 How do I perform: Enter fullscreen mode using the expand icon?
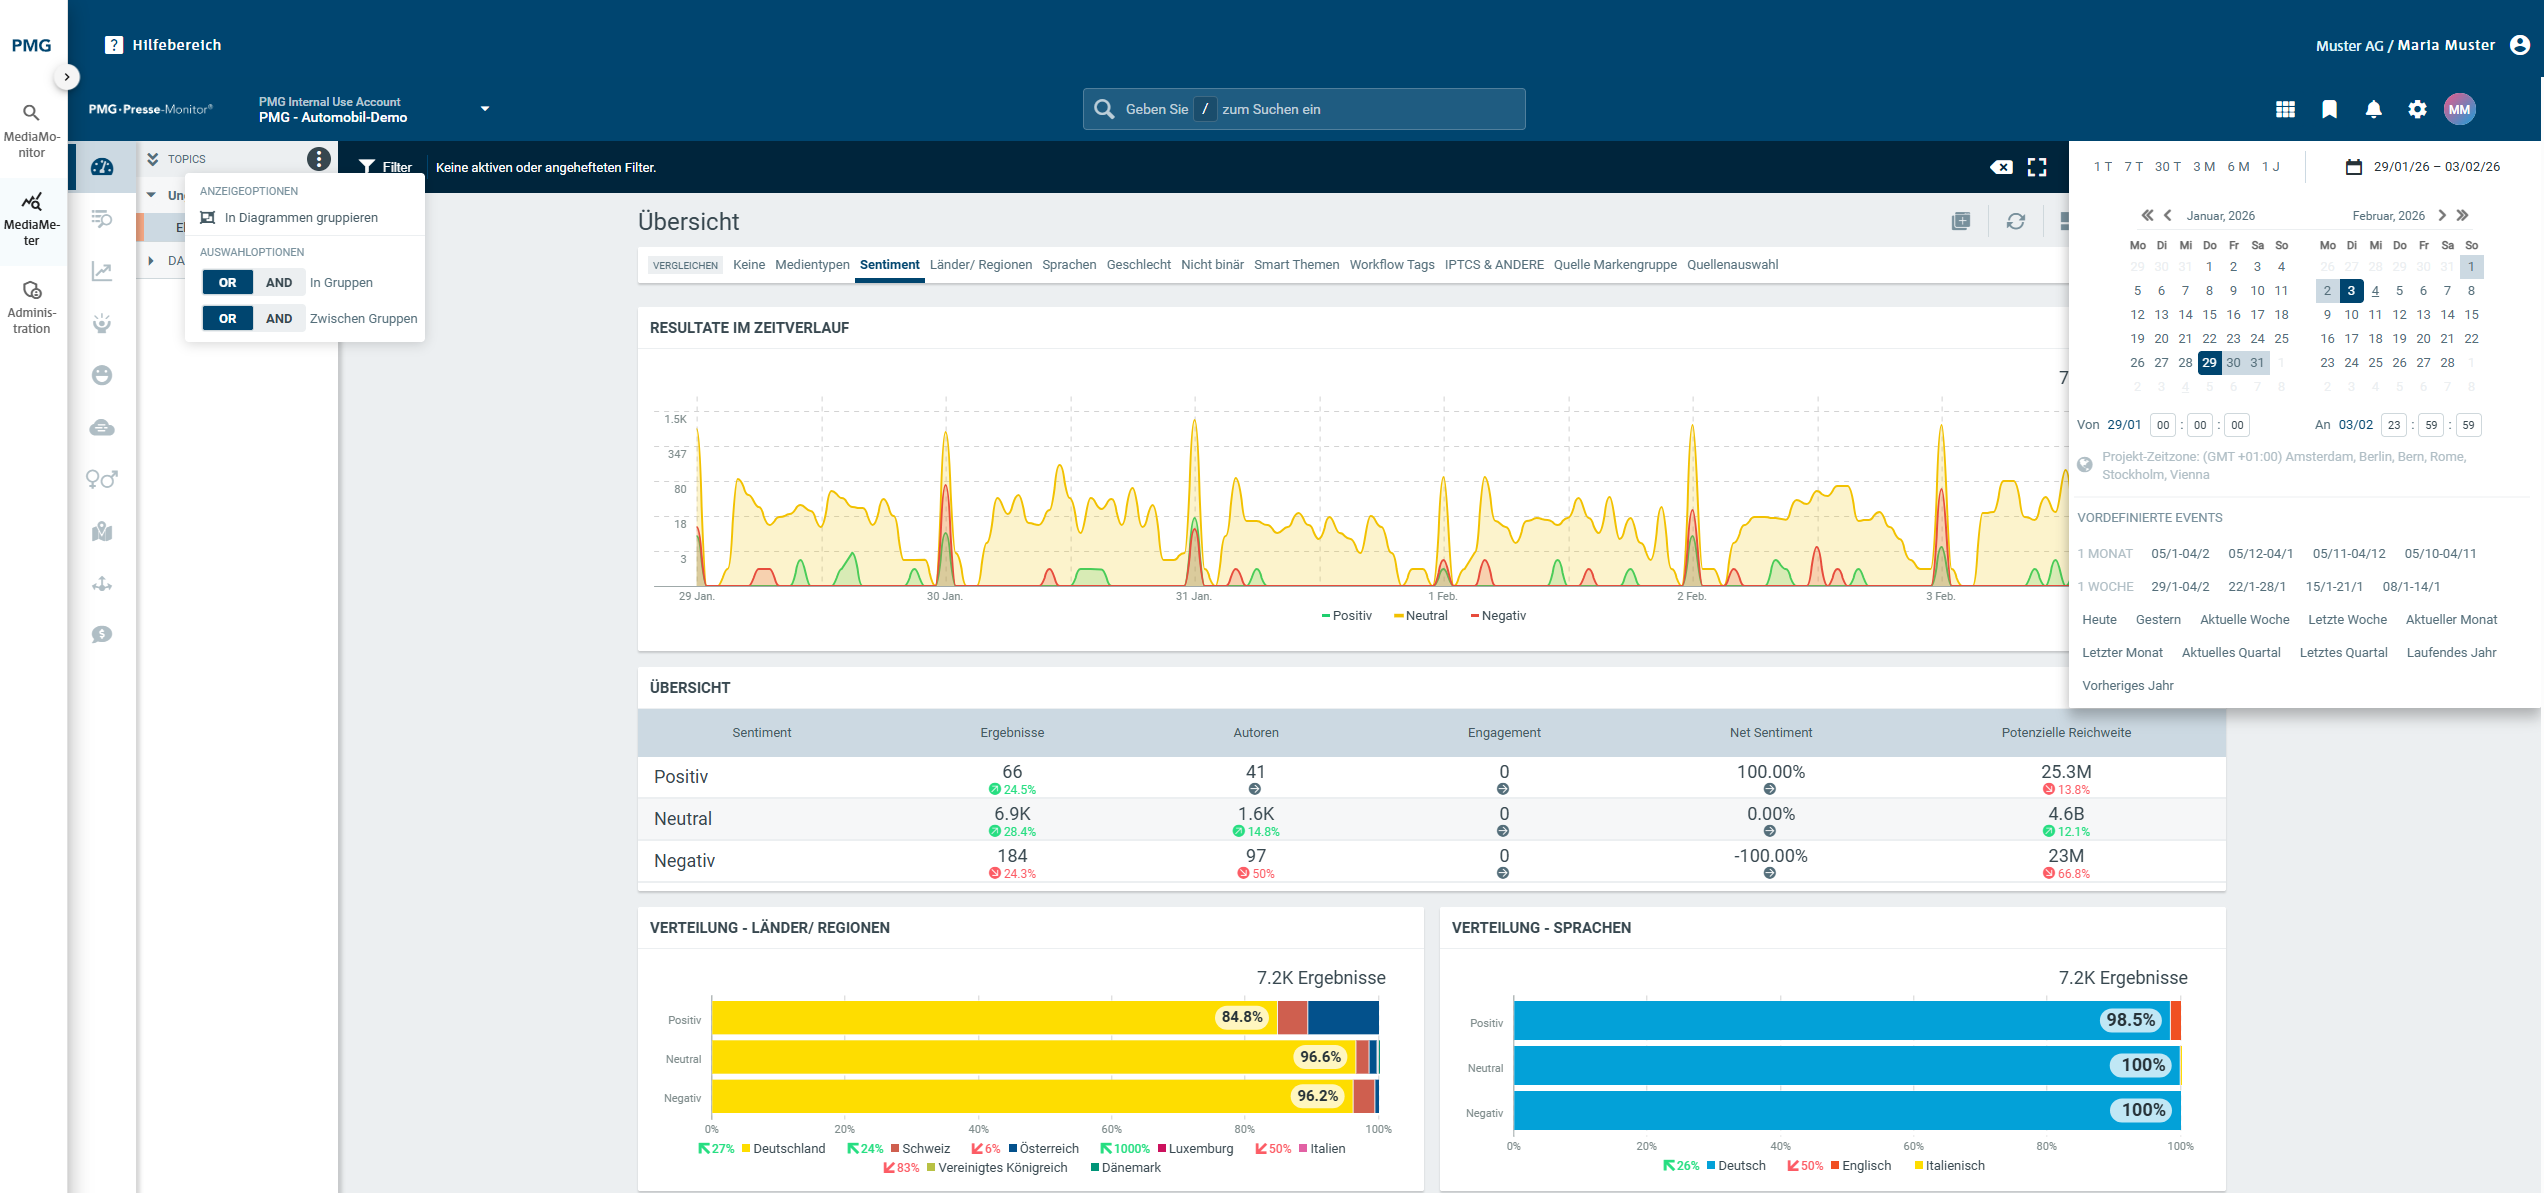(2037, 167)
